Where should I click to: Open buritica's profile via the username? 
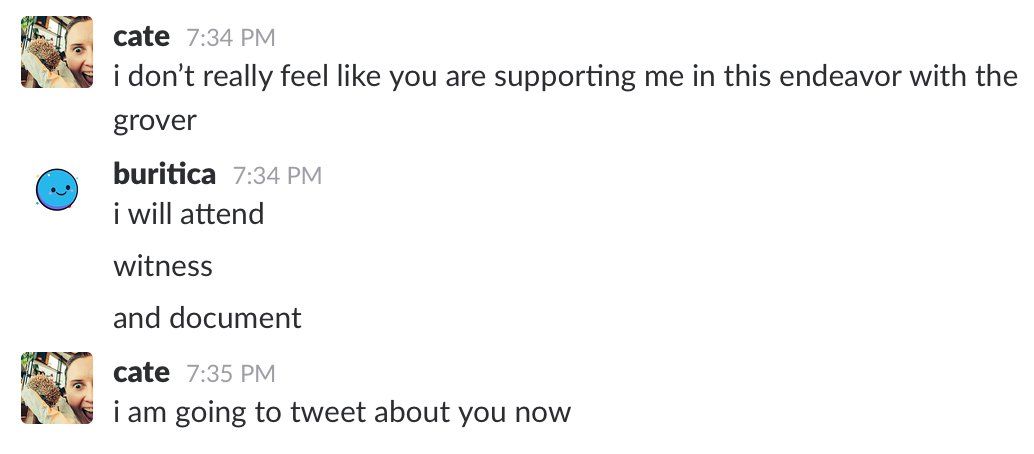point(164,175)
